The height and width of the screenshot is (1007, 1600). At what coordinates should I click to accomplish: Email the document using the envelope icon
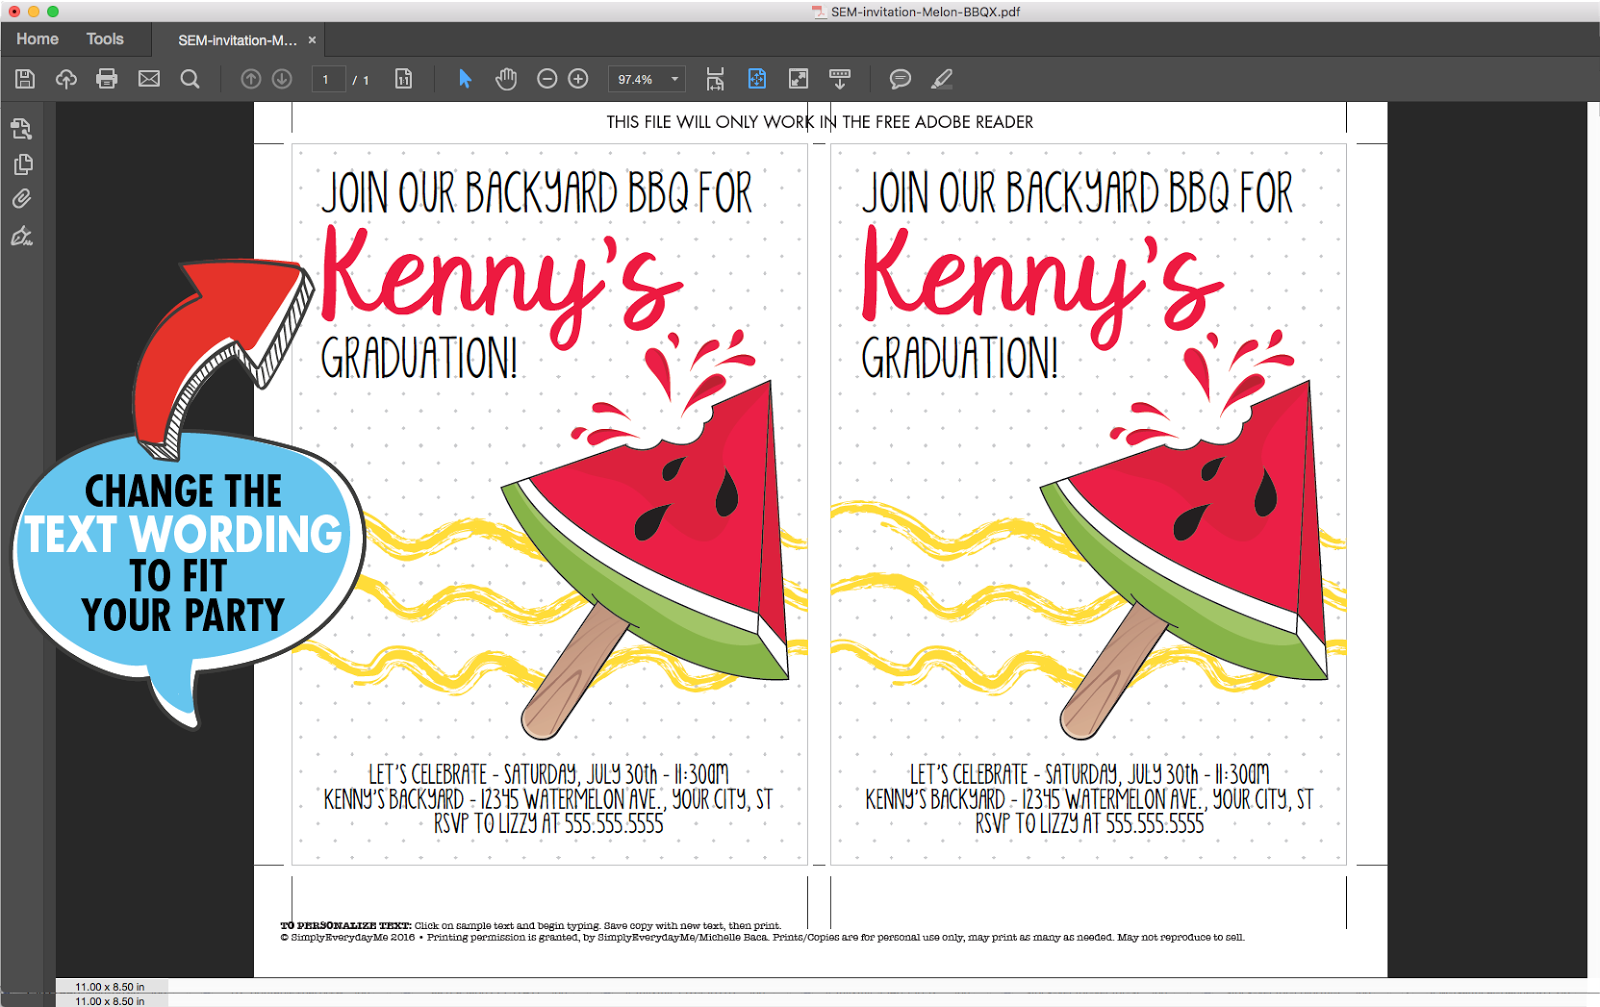click(x=148, y=78)
